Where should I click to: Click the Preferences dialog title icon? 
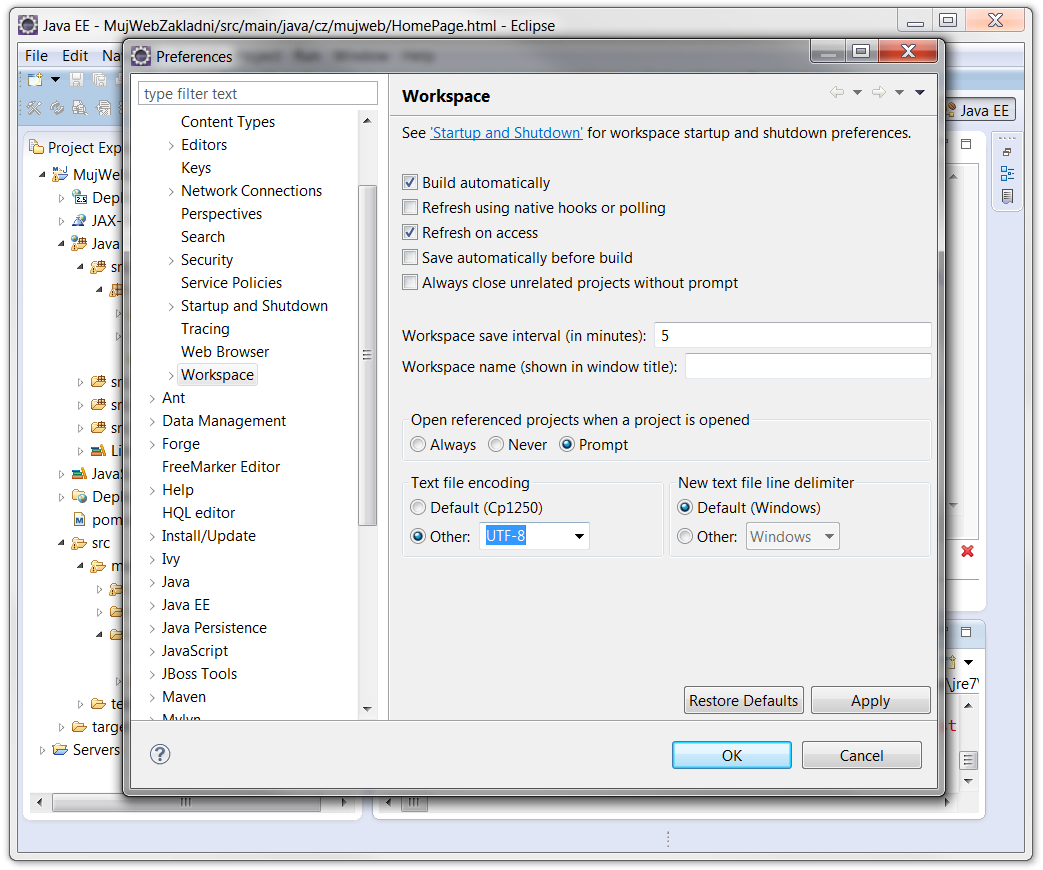pyautogui.click(x=140, y=56)
